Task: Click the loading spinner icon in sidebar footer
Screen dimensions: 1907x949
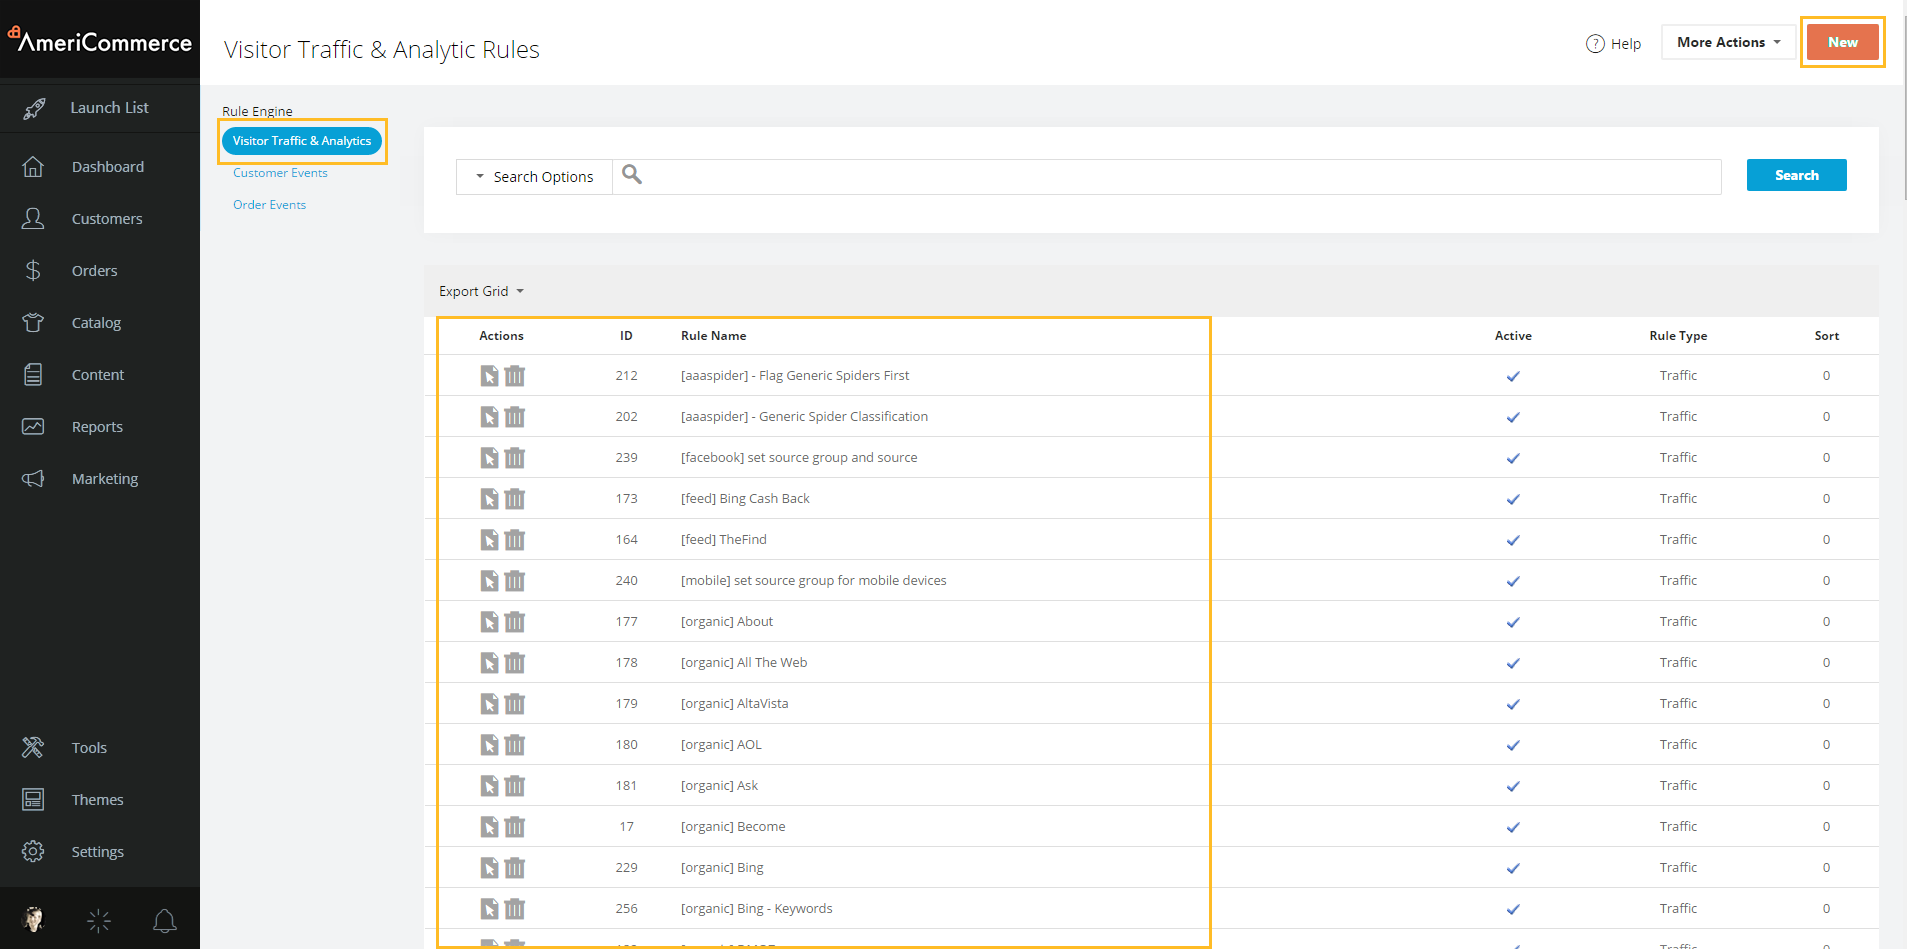Action: coord(99,920)
